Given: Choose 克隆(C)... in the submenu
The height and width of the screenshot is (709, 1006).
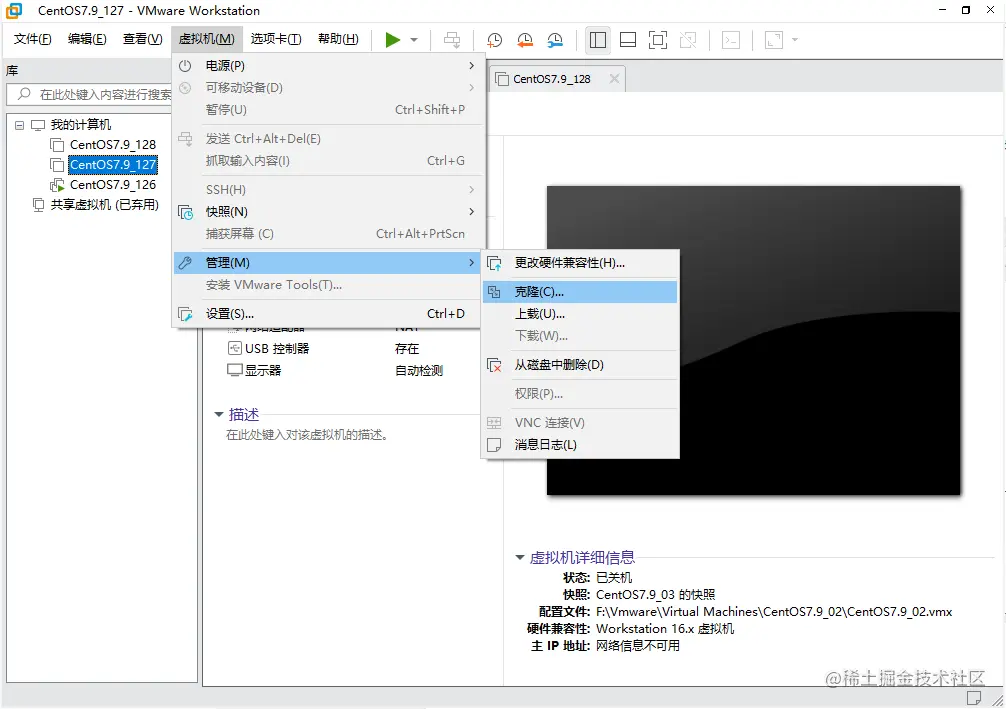Looking at the screenshot, I should tap(580, 292).
